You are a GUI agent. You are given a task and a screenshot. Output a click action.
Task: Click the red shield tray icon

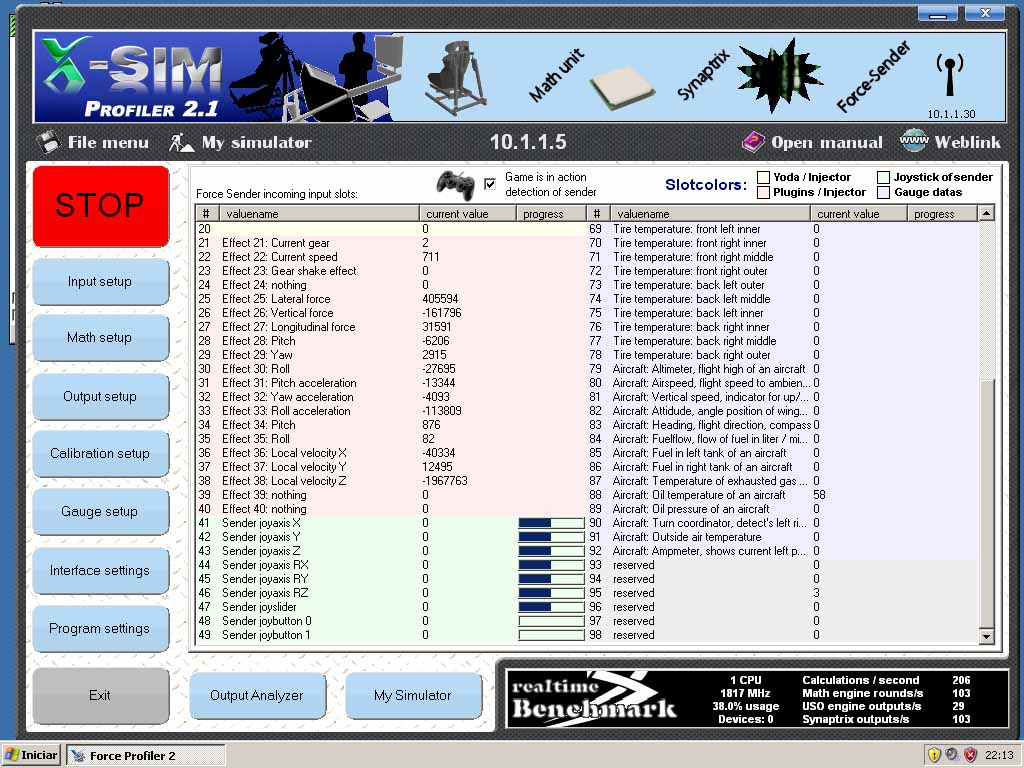[971, 754]
